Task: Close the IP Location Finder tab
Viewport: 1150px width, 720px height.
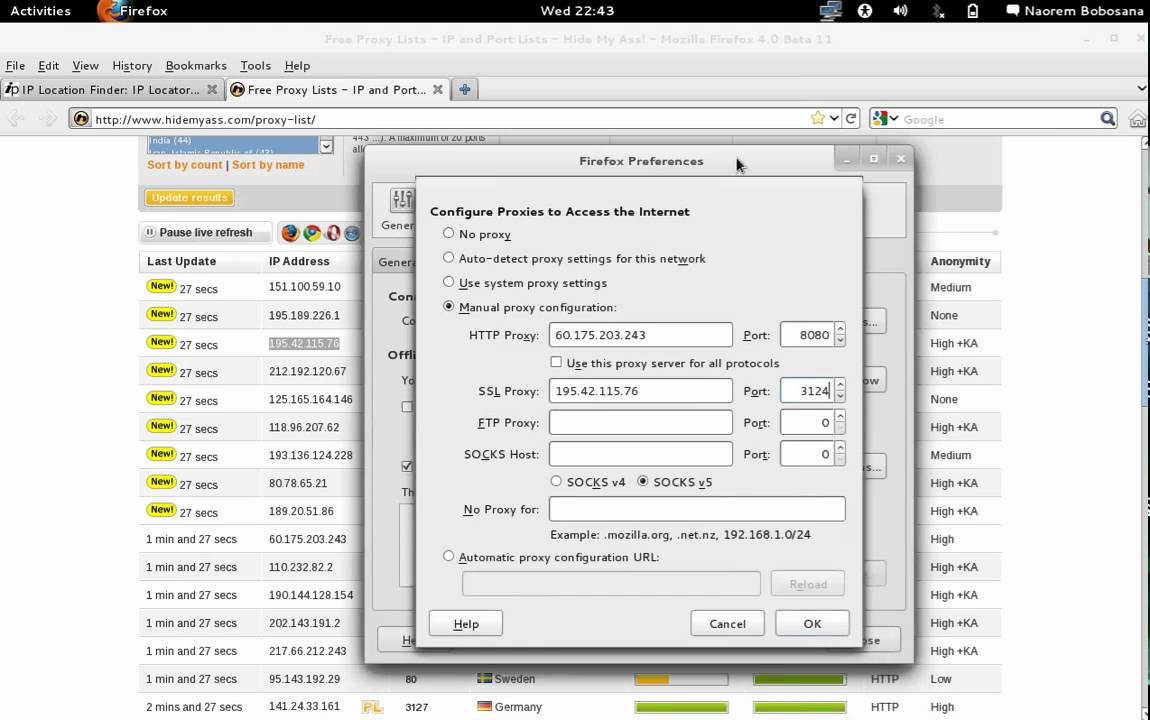Action: coord(212,89)
